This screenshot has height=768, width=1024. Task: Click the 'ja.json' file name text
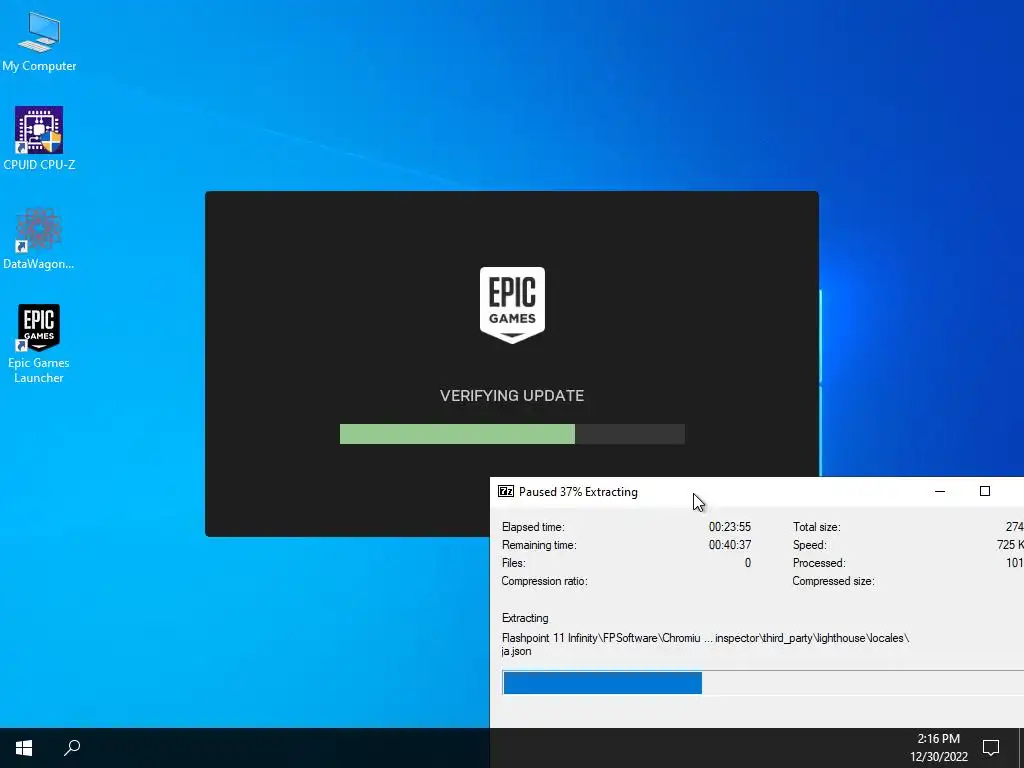click(x=517, y=651)
